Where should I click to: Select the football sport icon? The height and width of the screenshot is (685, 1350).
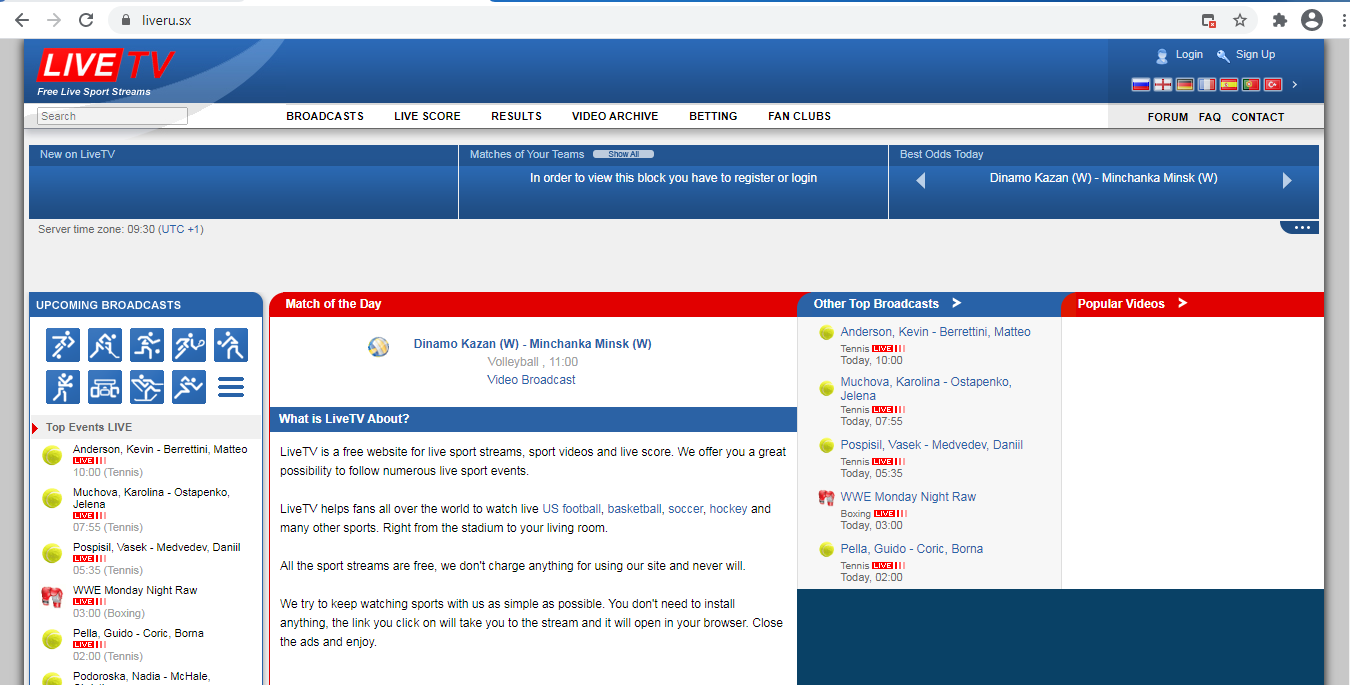[63, 345]
